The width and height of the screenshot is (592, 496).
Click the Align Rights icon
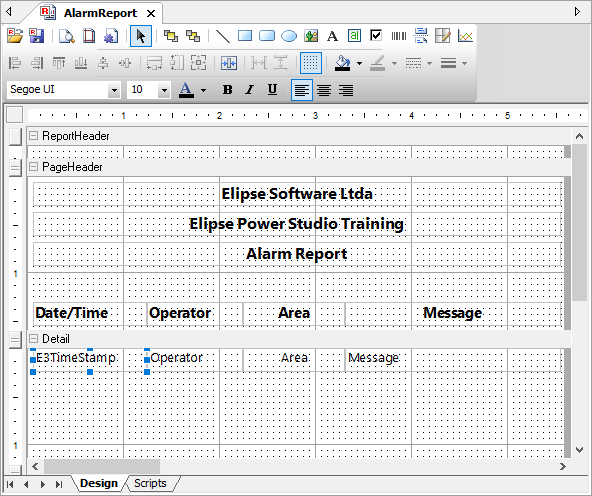[x=37, y=63]
